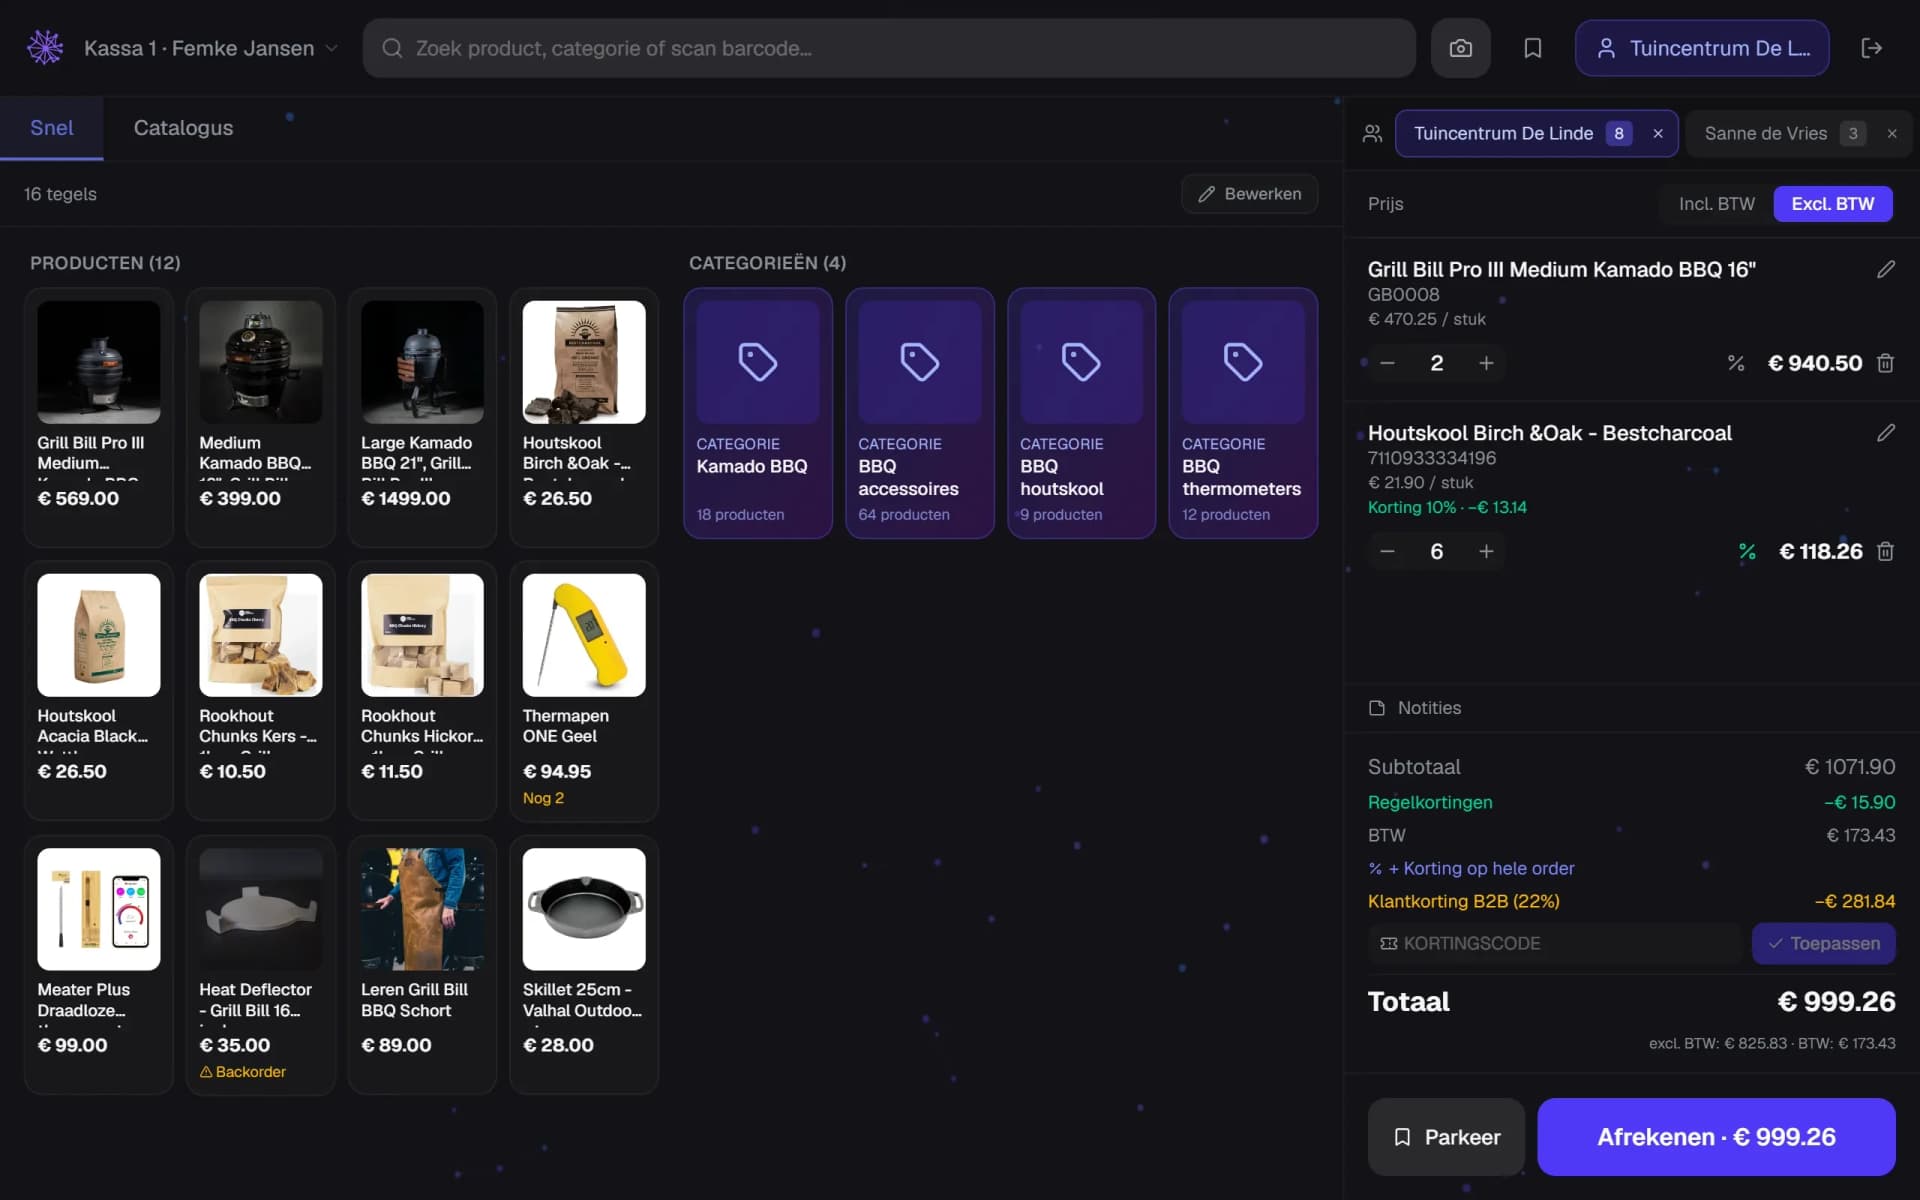
Task: Open the parked orders bookmark icon
Action: [x=1532, y=48]
